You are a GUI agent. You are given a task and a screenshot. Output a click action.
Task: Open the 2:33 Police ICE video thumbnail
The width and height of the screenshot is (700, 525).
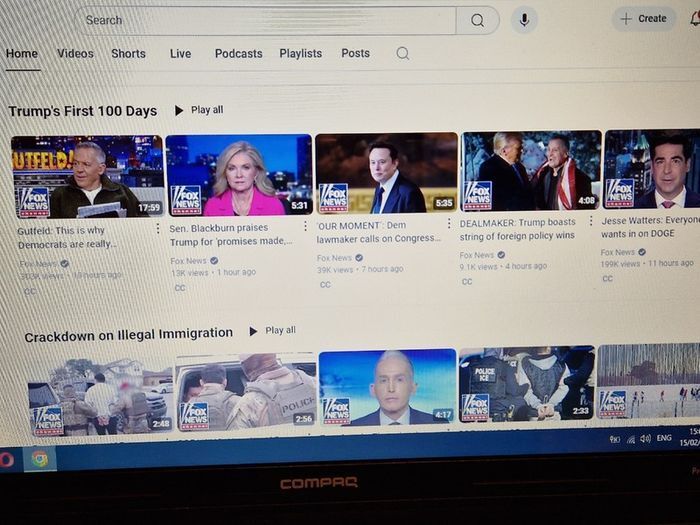[x=527, y=384]
